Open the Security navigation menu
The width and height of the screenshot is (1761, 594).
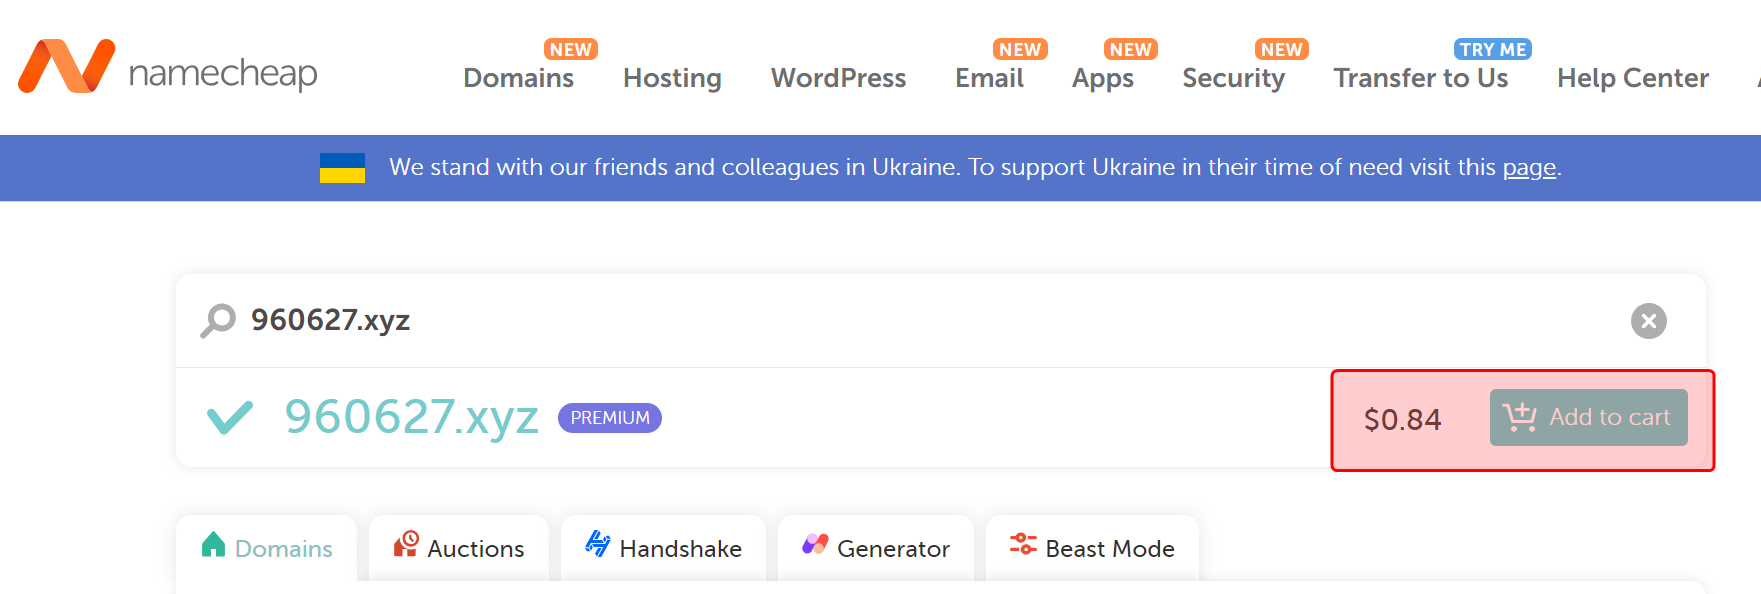[x=1233, y=78]
